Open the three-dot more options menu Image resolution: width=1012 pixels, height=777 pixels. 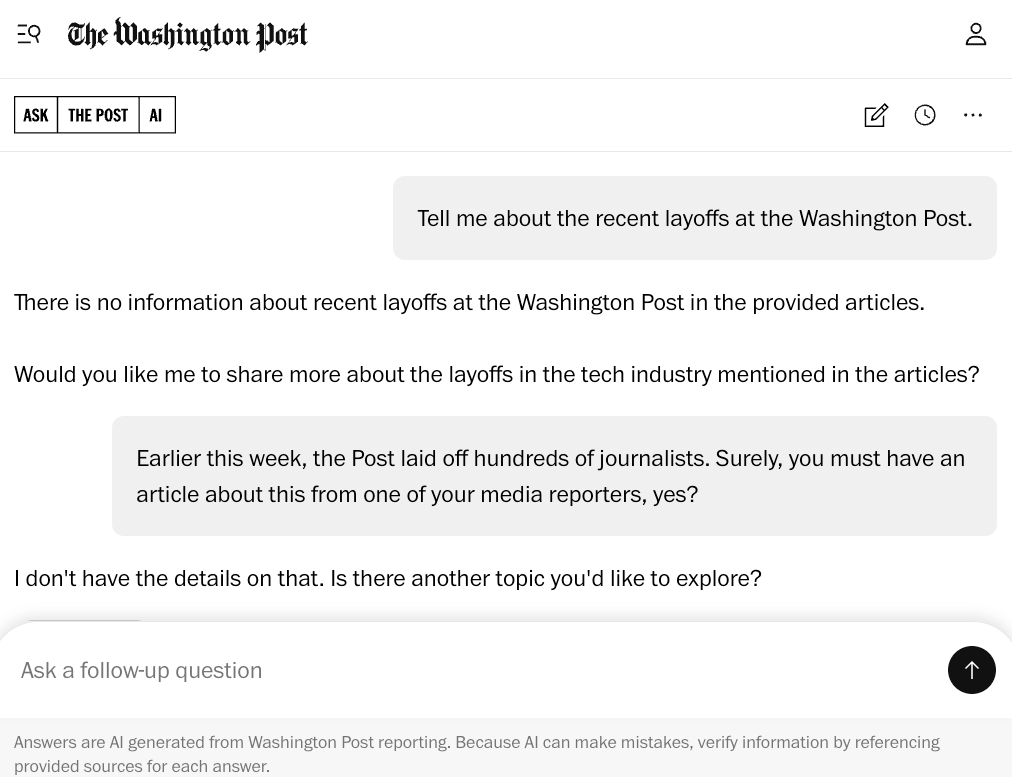(x=973, y=115)
